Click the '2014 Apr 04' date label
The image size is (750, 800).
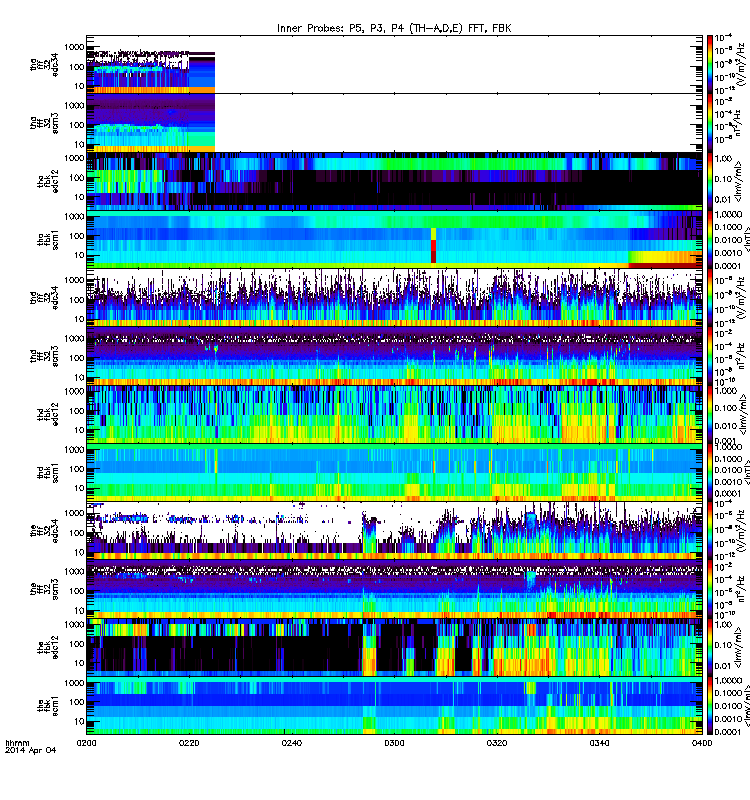(31, 750)
